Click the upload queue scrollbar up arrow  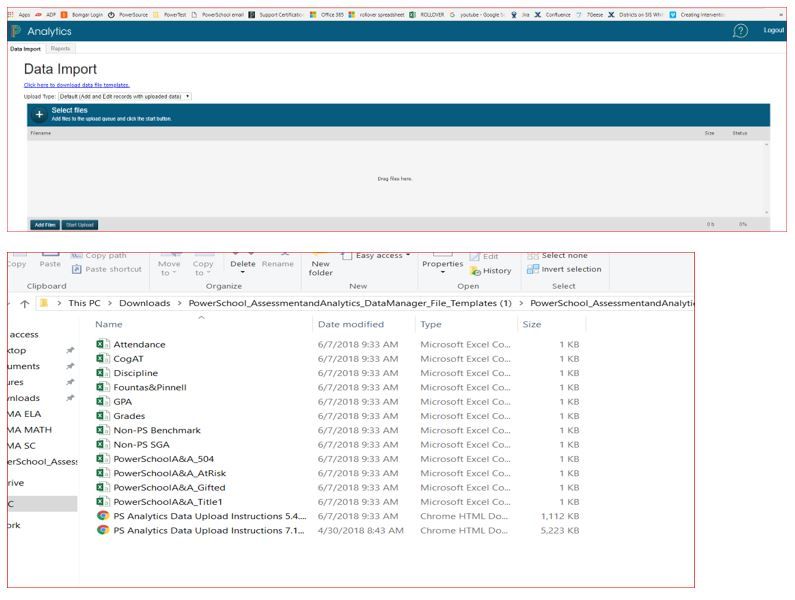[766, 145]
